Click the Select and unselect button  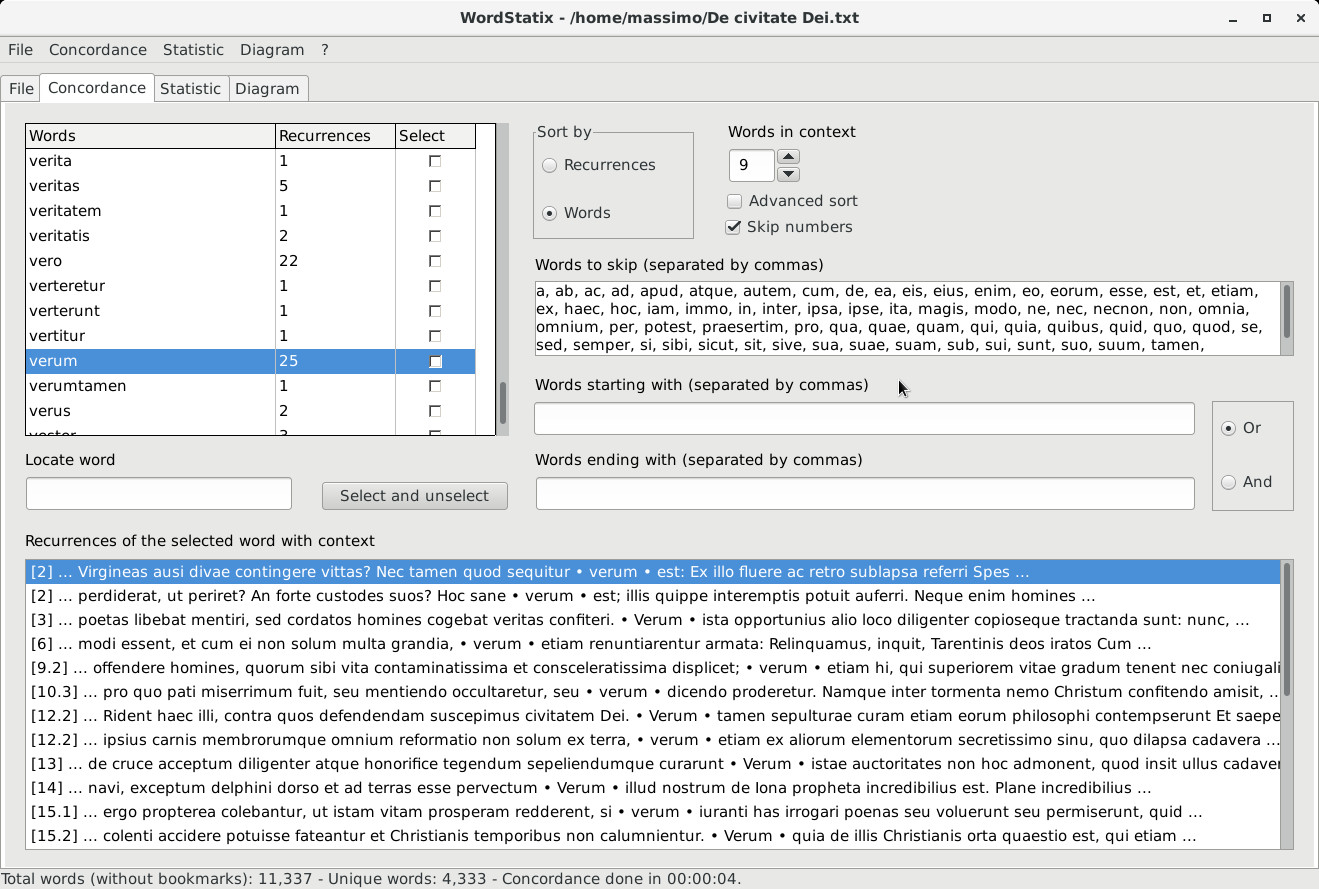(415, 496)
